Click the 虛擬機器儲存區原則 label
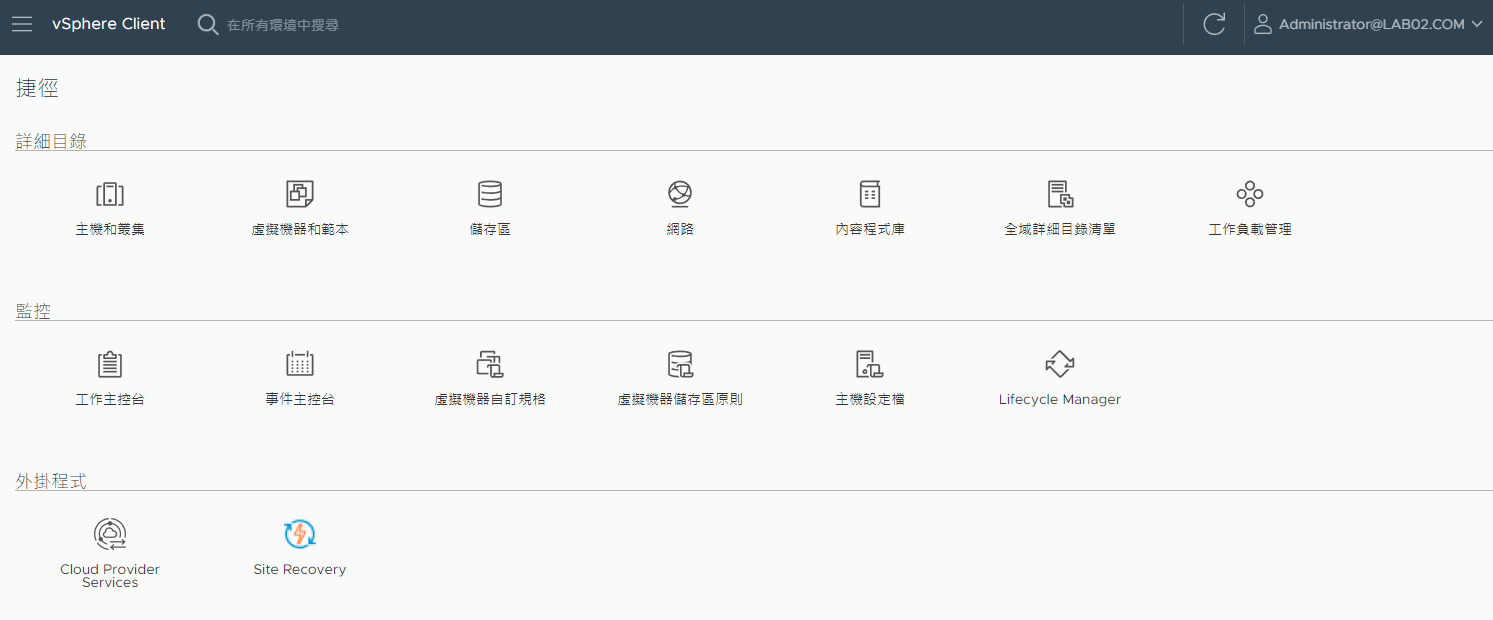Image resolution: width=1493 pixels, height=620 pixels. (680, 399)
